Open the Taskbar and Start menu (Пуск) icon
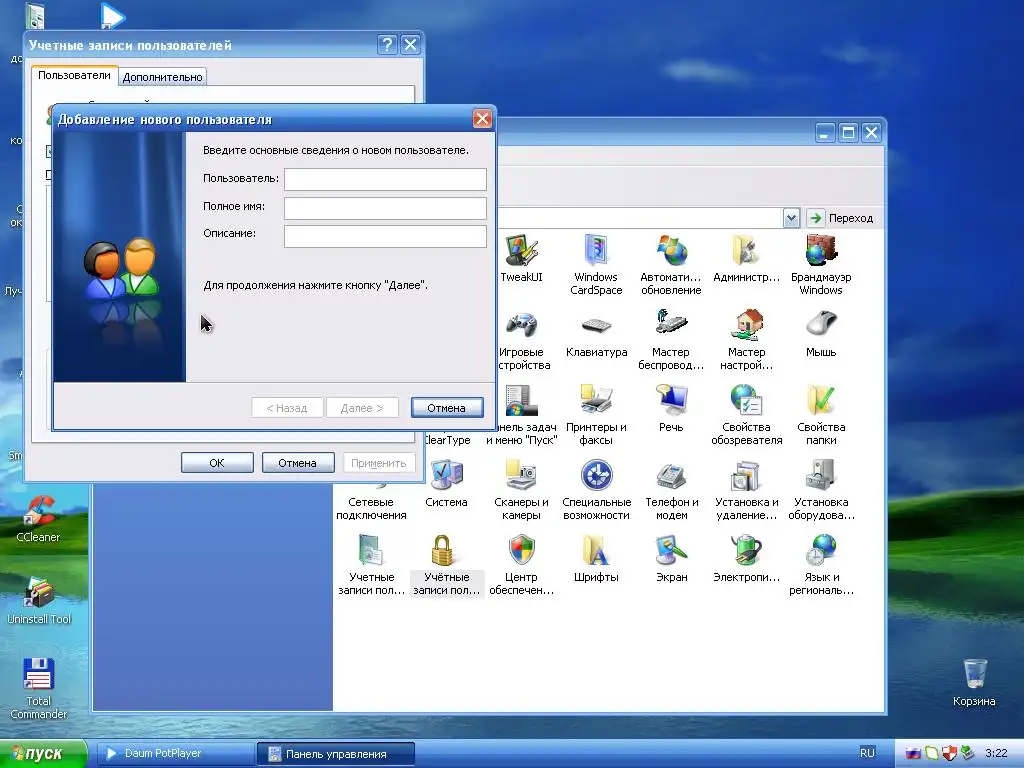1024x768 pixels. pos(521,400)
